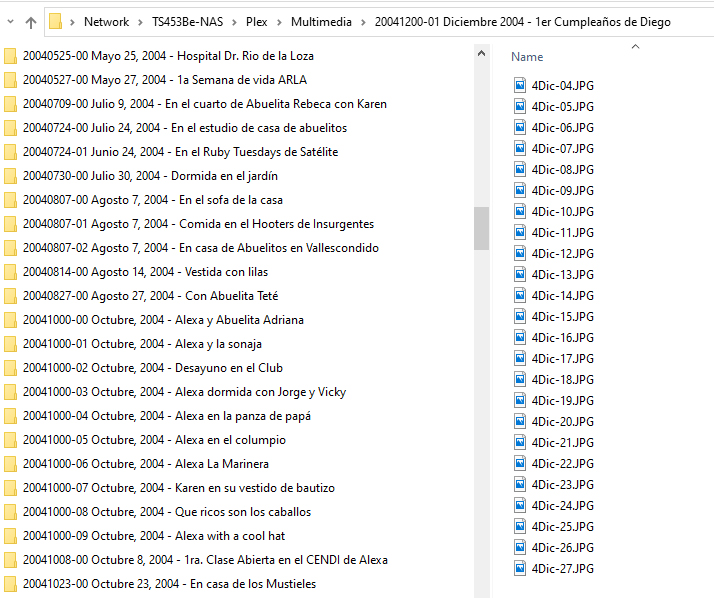
Task: Click folder icon of Alexa en la panza de papá
Action: (x=10, y=416)
